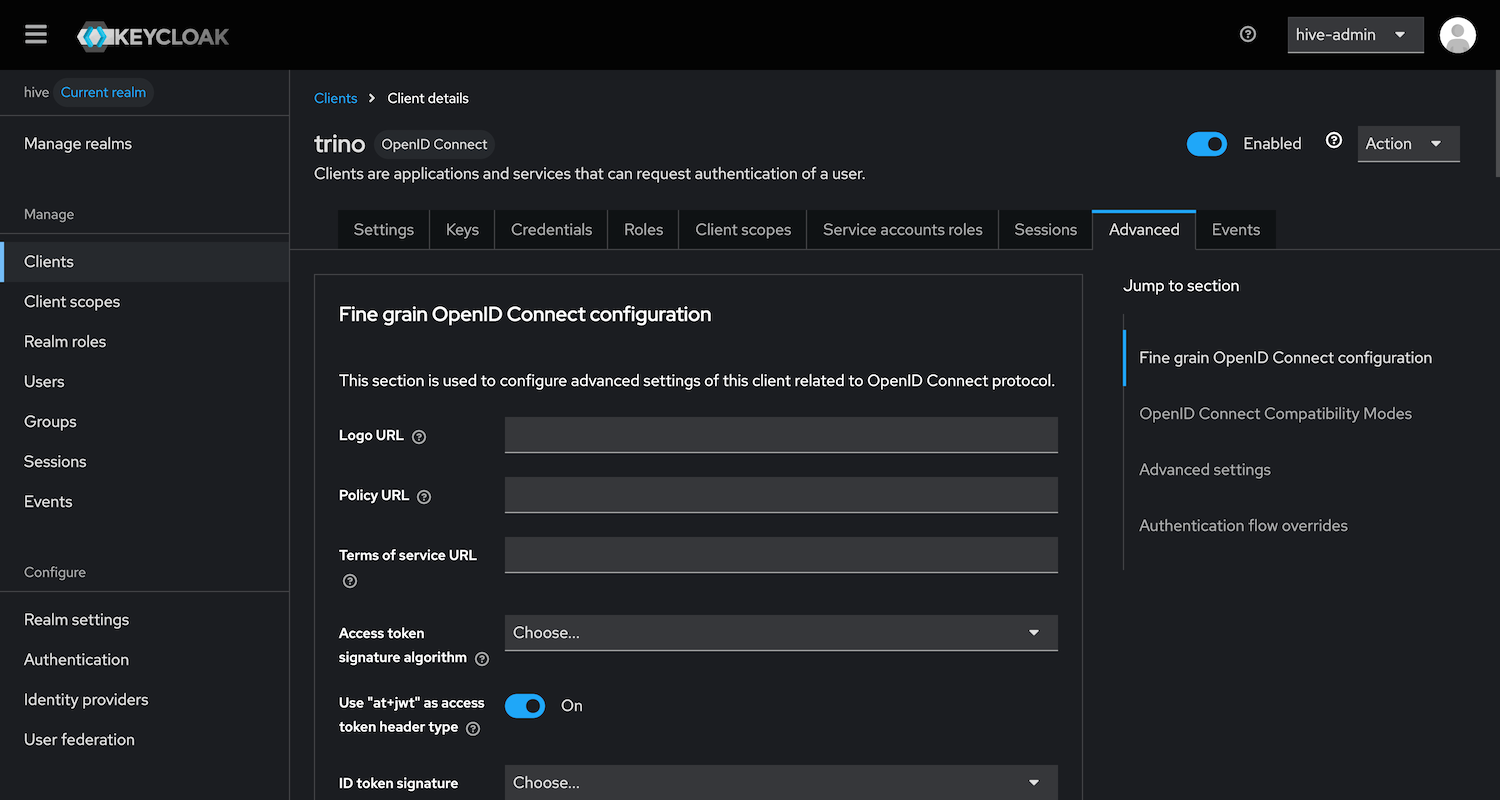Screen dimensions: 1500x800
Task: Disable the client Enabled toggle
Action: (x=1206, y=144)
